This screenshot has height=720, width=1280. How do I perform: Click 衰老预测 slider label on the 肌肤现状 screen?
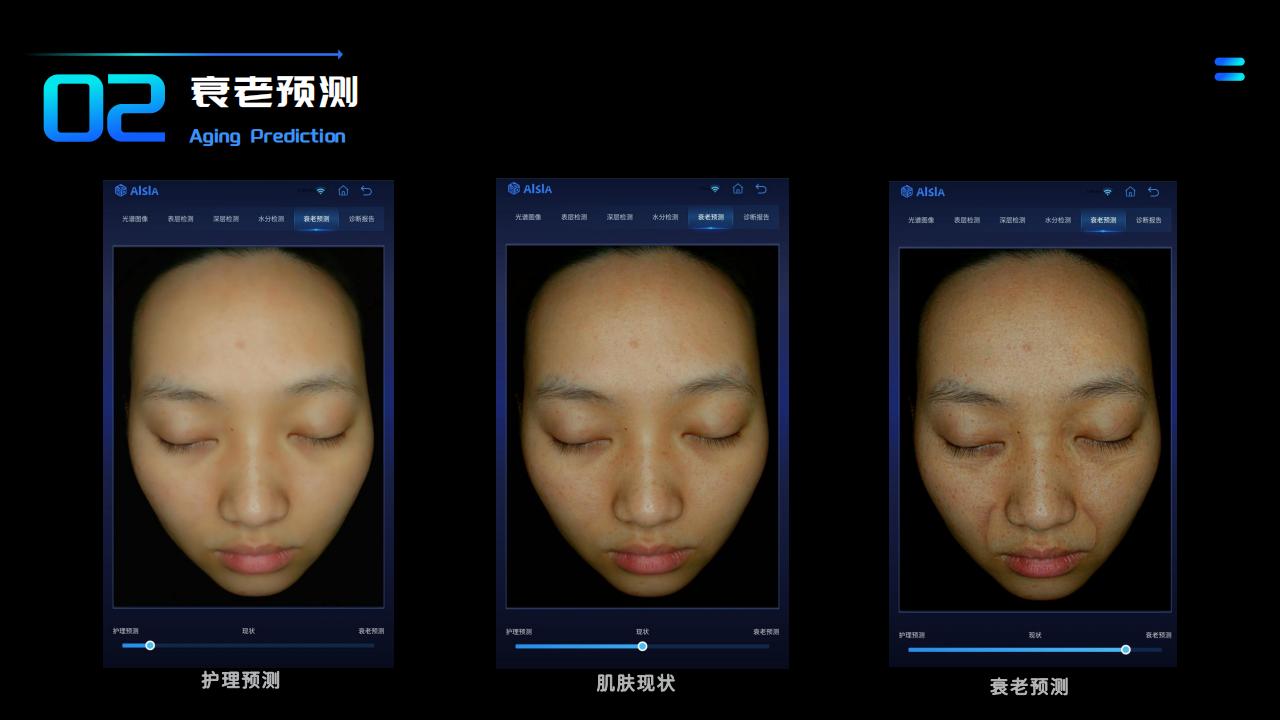click(766, 632)
